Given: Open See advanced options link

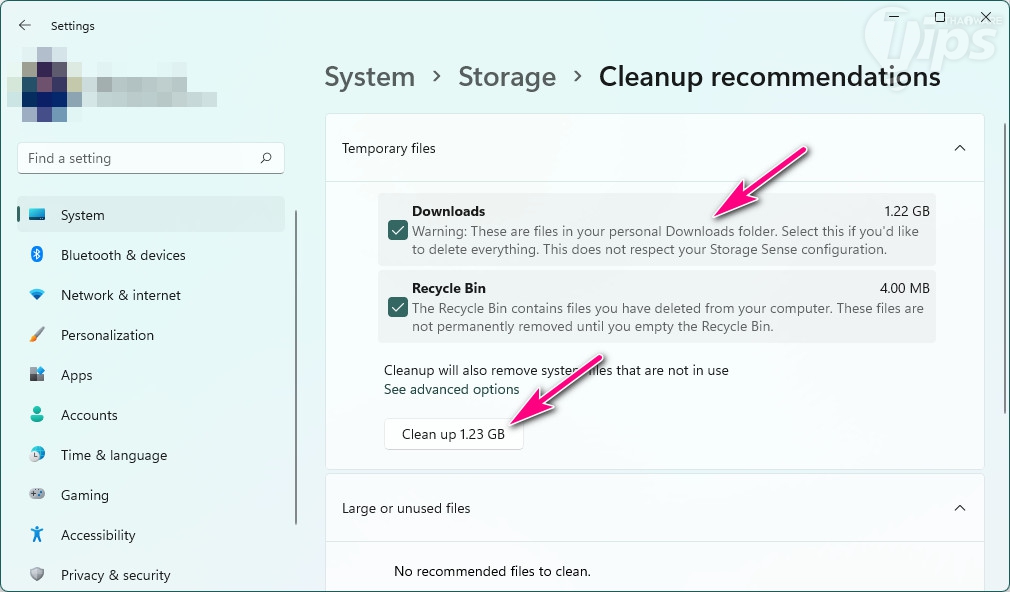Looking at the screenshot, I should tap(452, 389).
